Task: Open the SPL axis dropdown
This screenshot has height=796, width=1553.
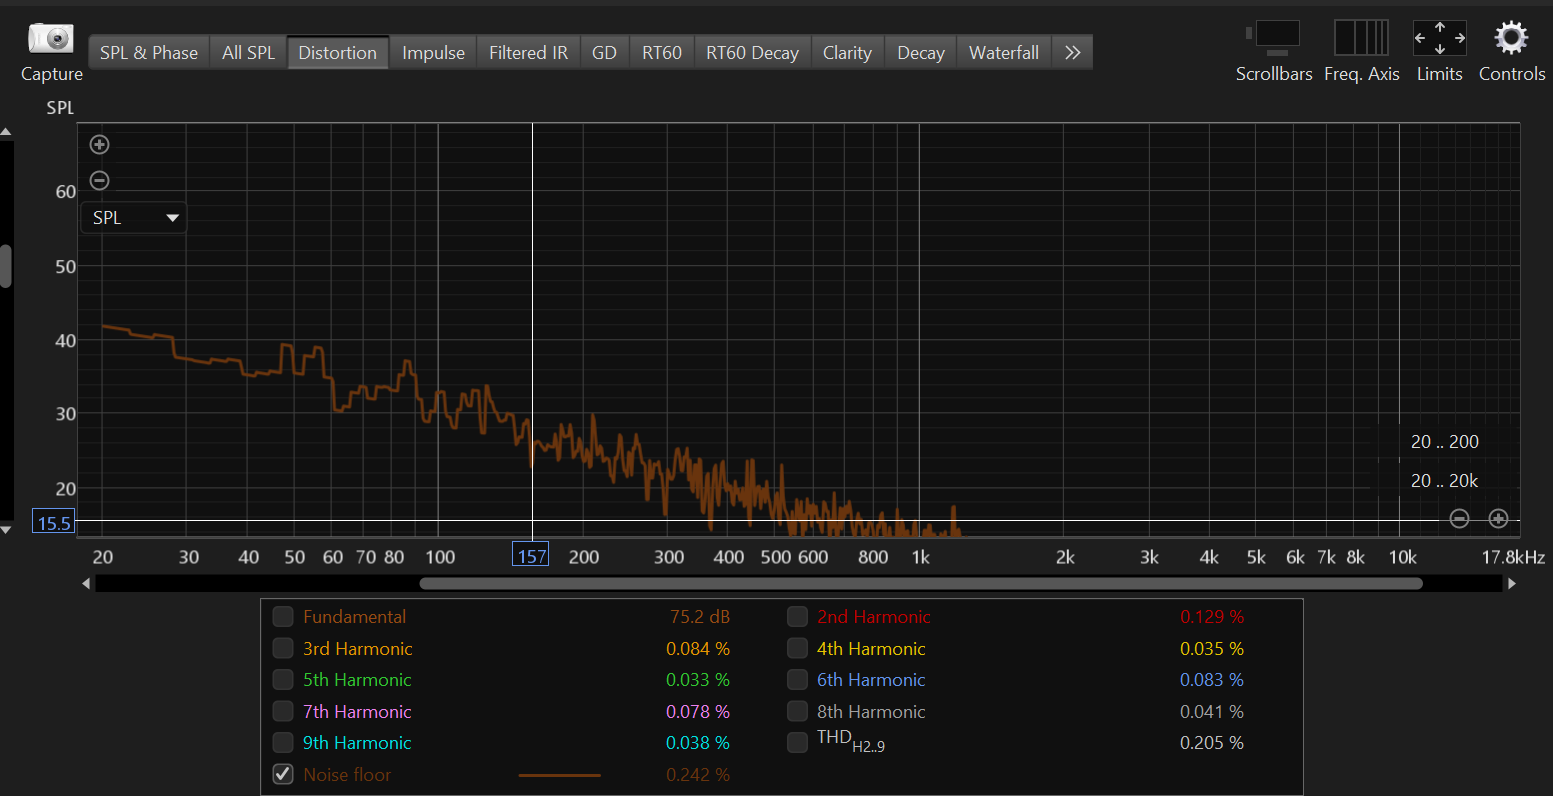Action: (134, 218)
